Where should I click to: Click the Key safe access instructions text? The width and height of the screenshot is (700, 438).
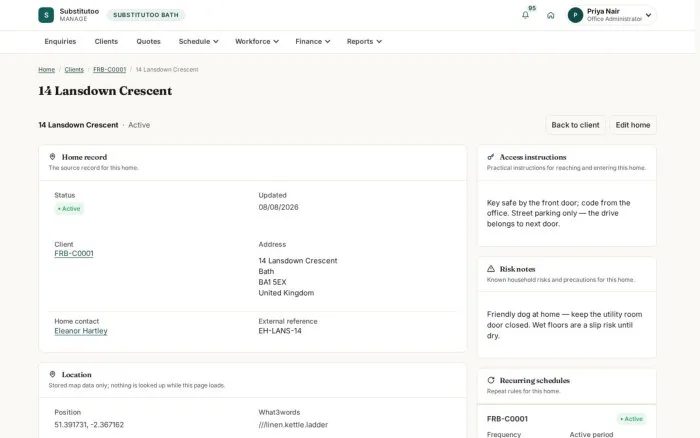point(558,213)
